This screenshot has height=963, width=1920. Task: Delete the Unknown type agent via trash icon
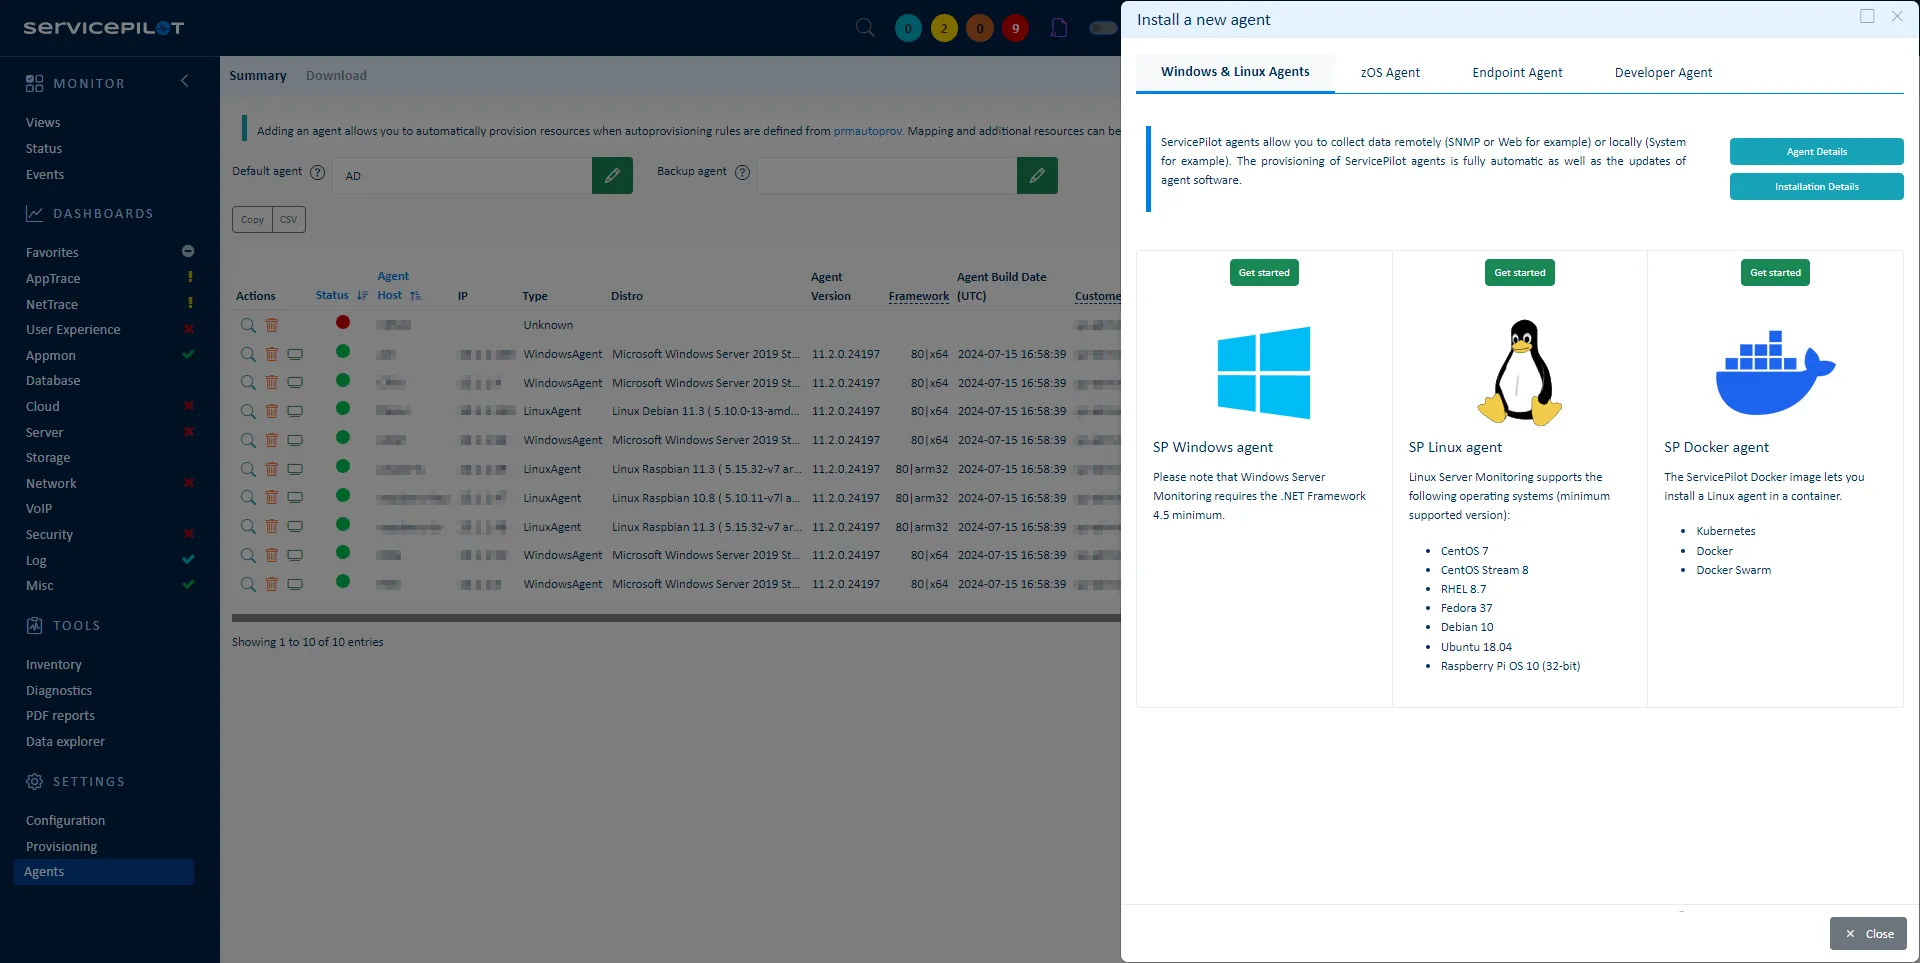click(x=272, y=325)
